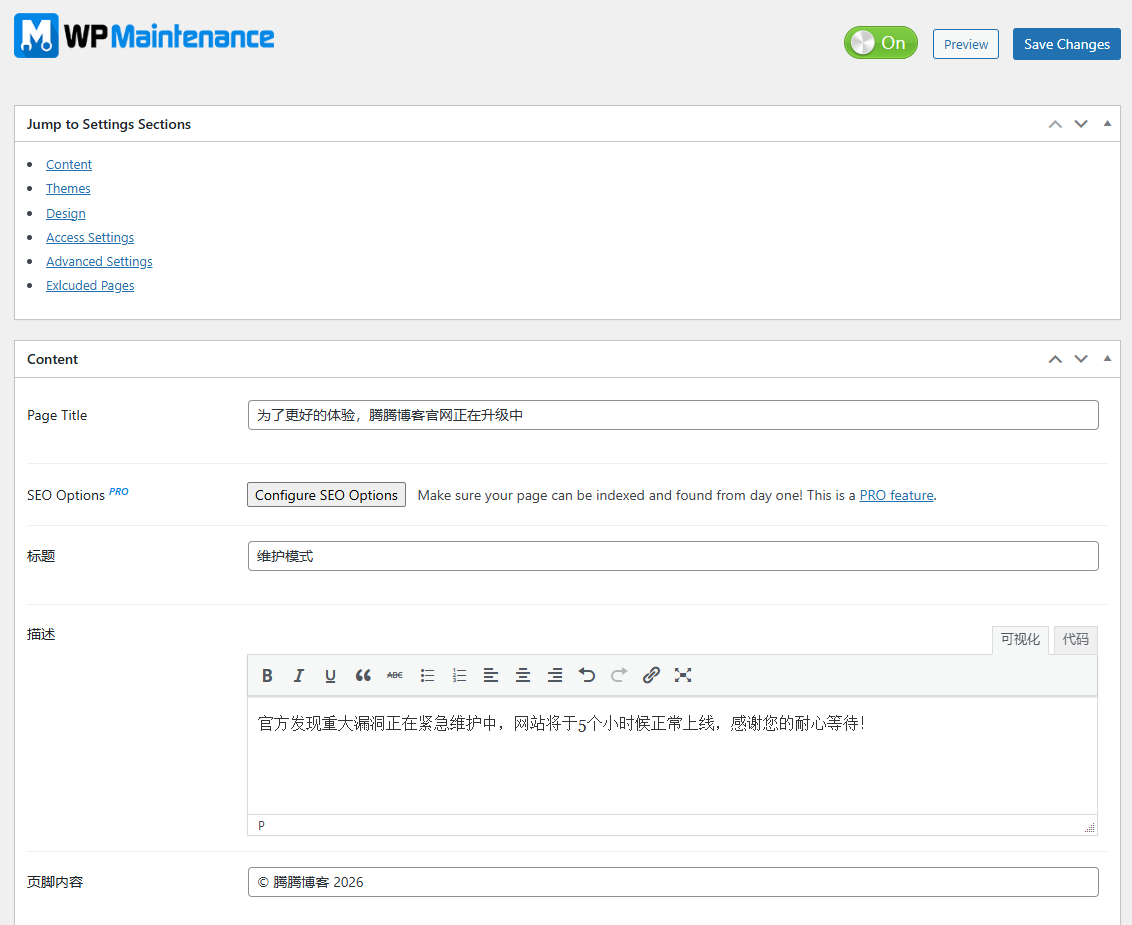Switch to the 代码 editor tab
Image resolution: width=1132 pixels, height=925 pixels.
[x=1075, y=640]
